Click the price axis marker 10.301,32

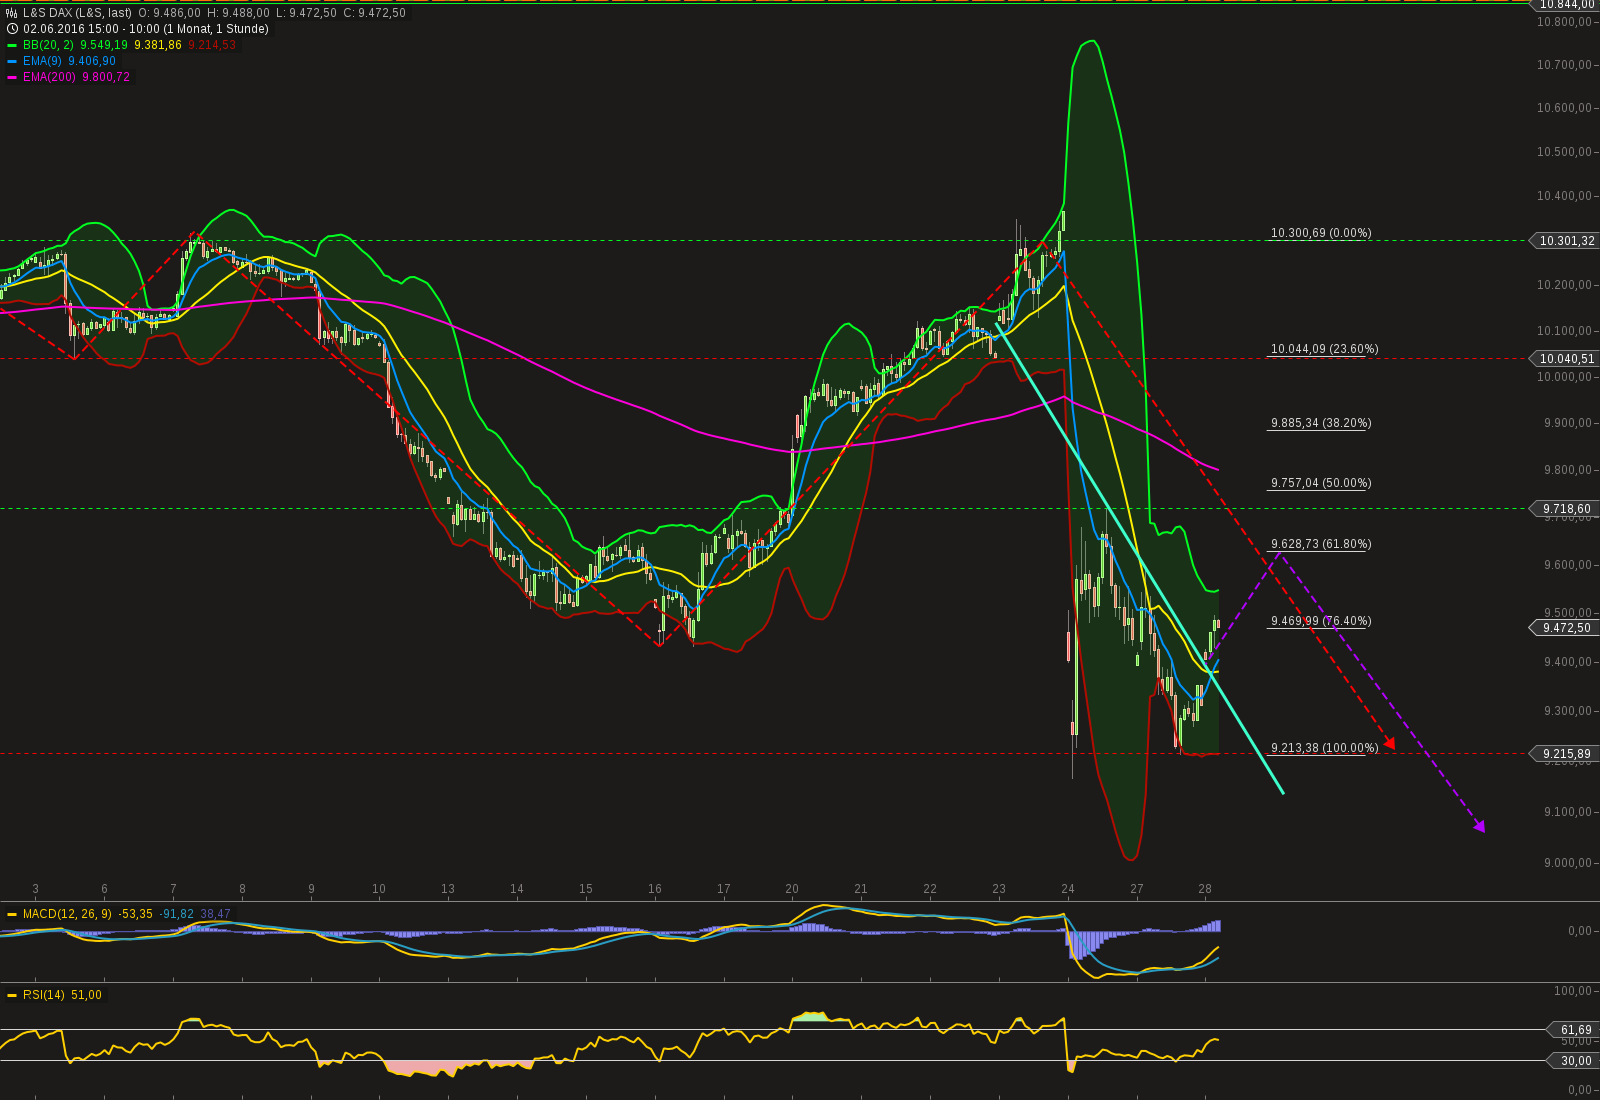(x=1563, y=241)
